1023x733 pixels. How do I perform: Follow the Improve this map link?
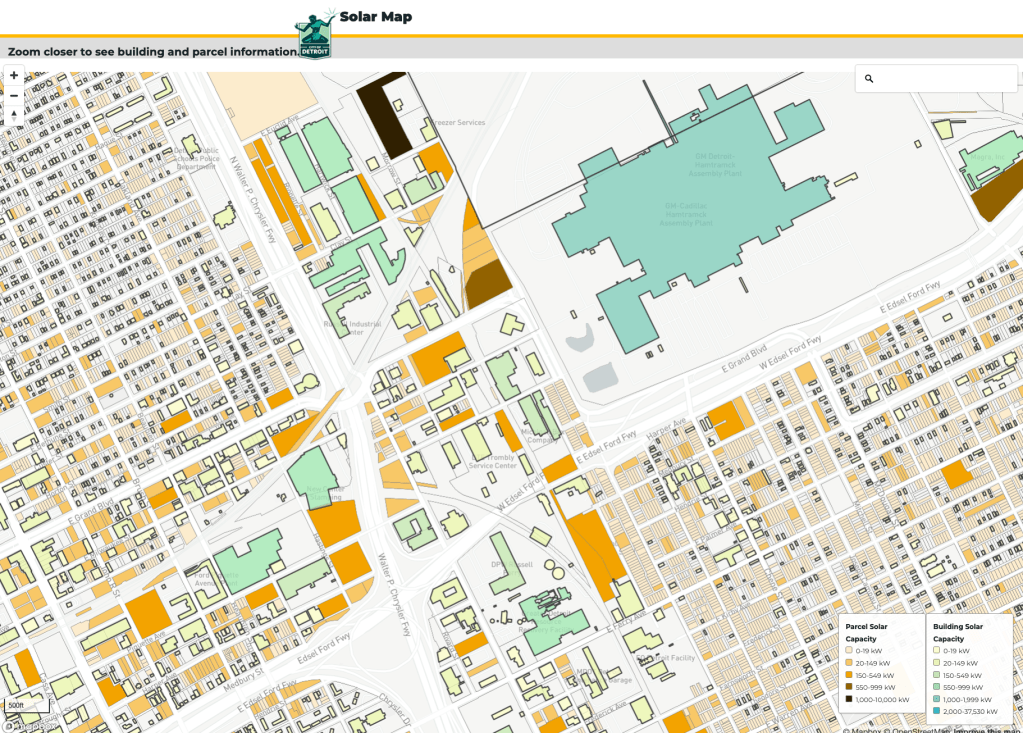coord(987,729)
